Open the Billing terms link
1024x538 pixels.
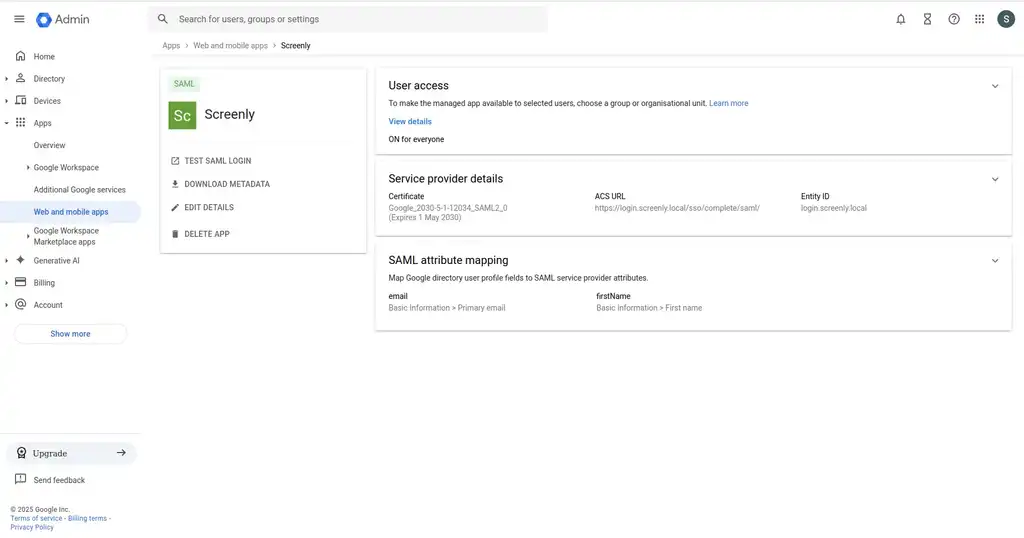pyautogui.click(x=88, y=518)
